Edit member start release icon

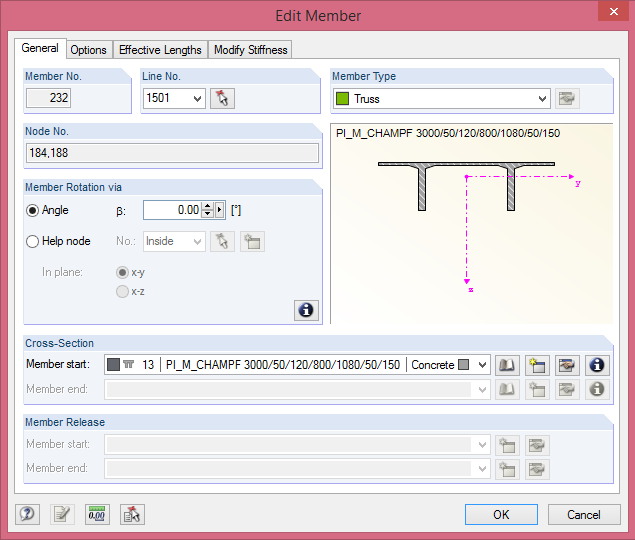[537, 445]
